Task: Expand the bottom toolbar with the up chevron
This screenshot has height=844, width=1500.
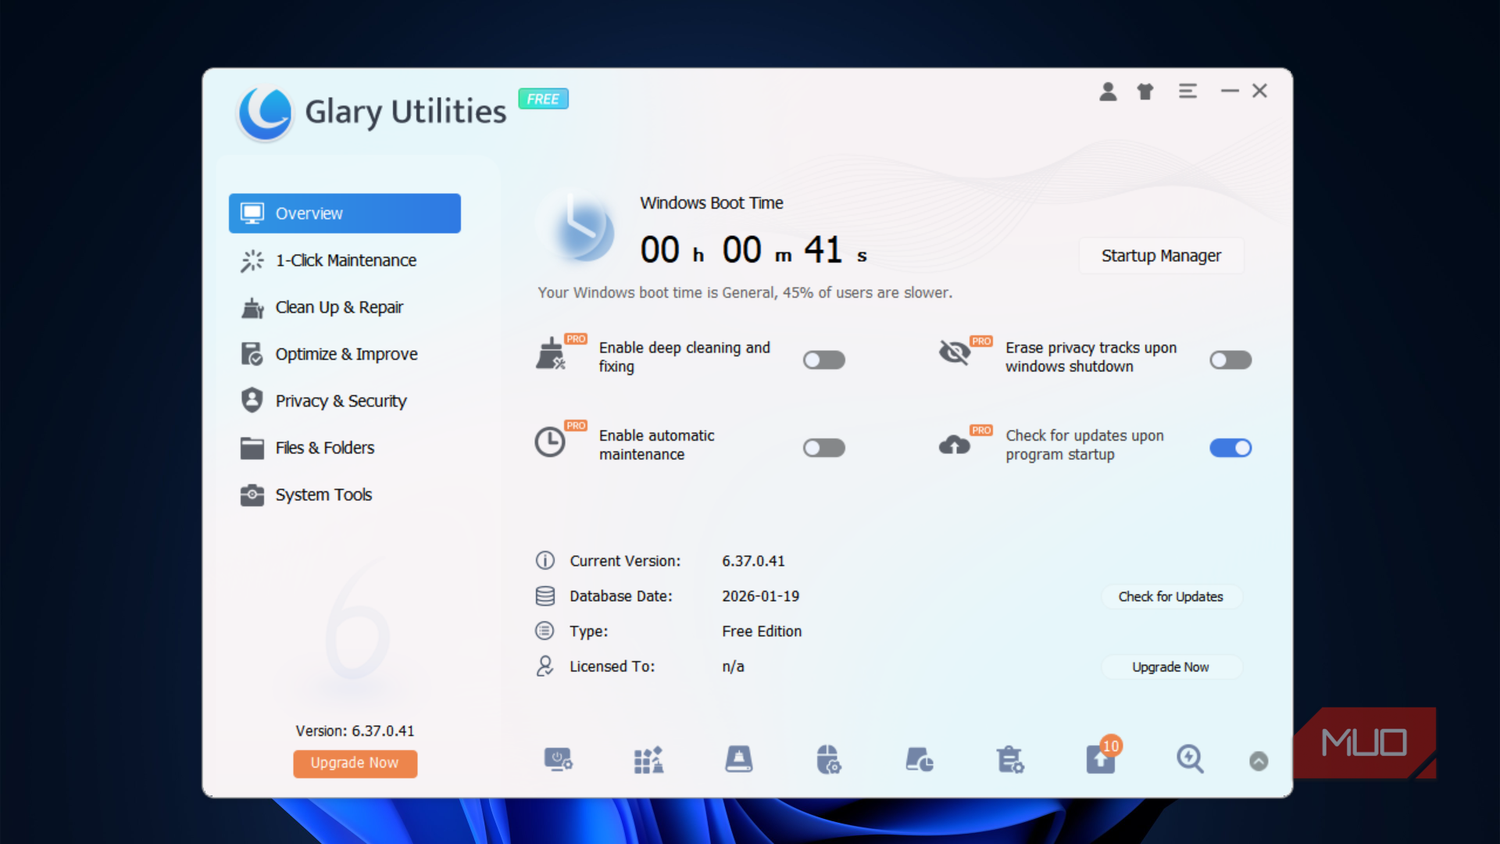Action: 1259,761
